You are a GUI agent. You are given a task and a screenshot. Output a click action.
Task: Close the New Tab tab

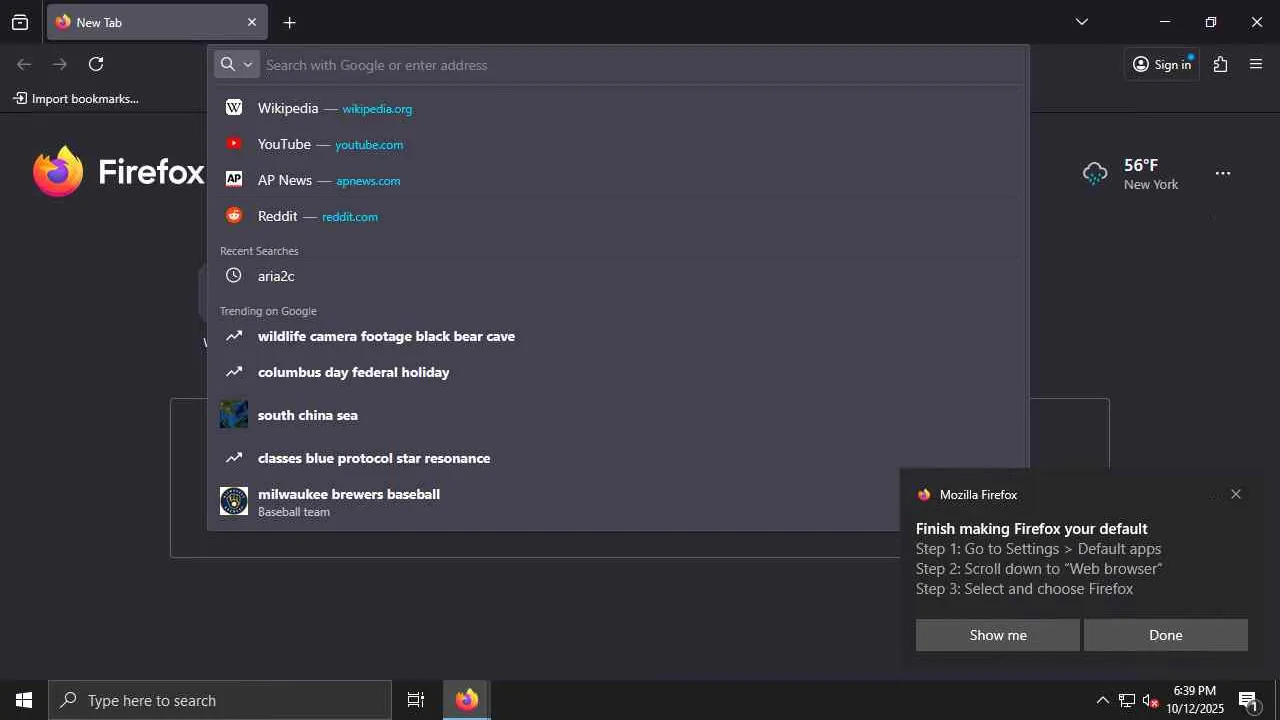pyautogui.click(x=252, y=22)
